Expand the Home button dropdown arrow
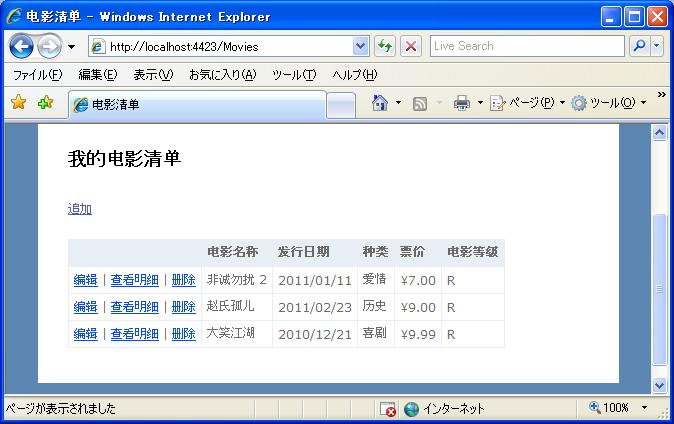Screen dimensions: 674x424 pos(398,103)
